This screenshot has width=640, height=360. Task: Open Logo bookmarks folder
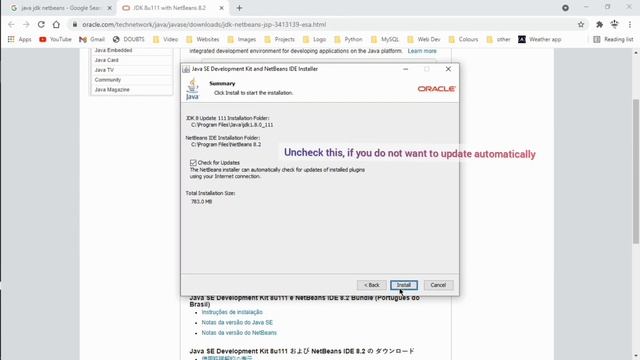(314, 39)
